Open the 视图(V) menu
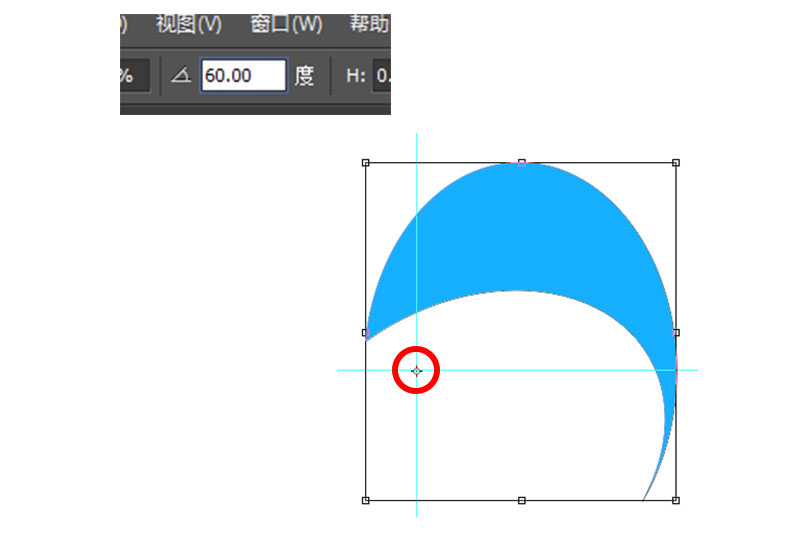This screenshot has width=800, height=539. (x=188, y=24)
